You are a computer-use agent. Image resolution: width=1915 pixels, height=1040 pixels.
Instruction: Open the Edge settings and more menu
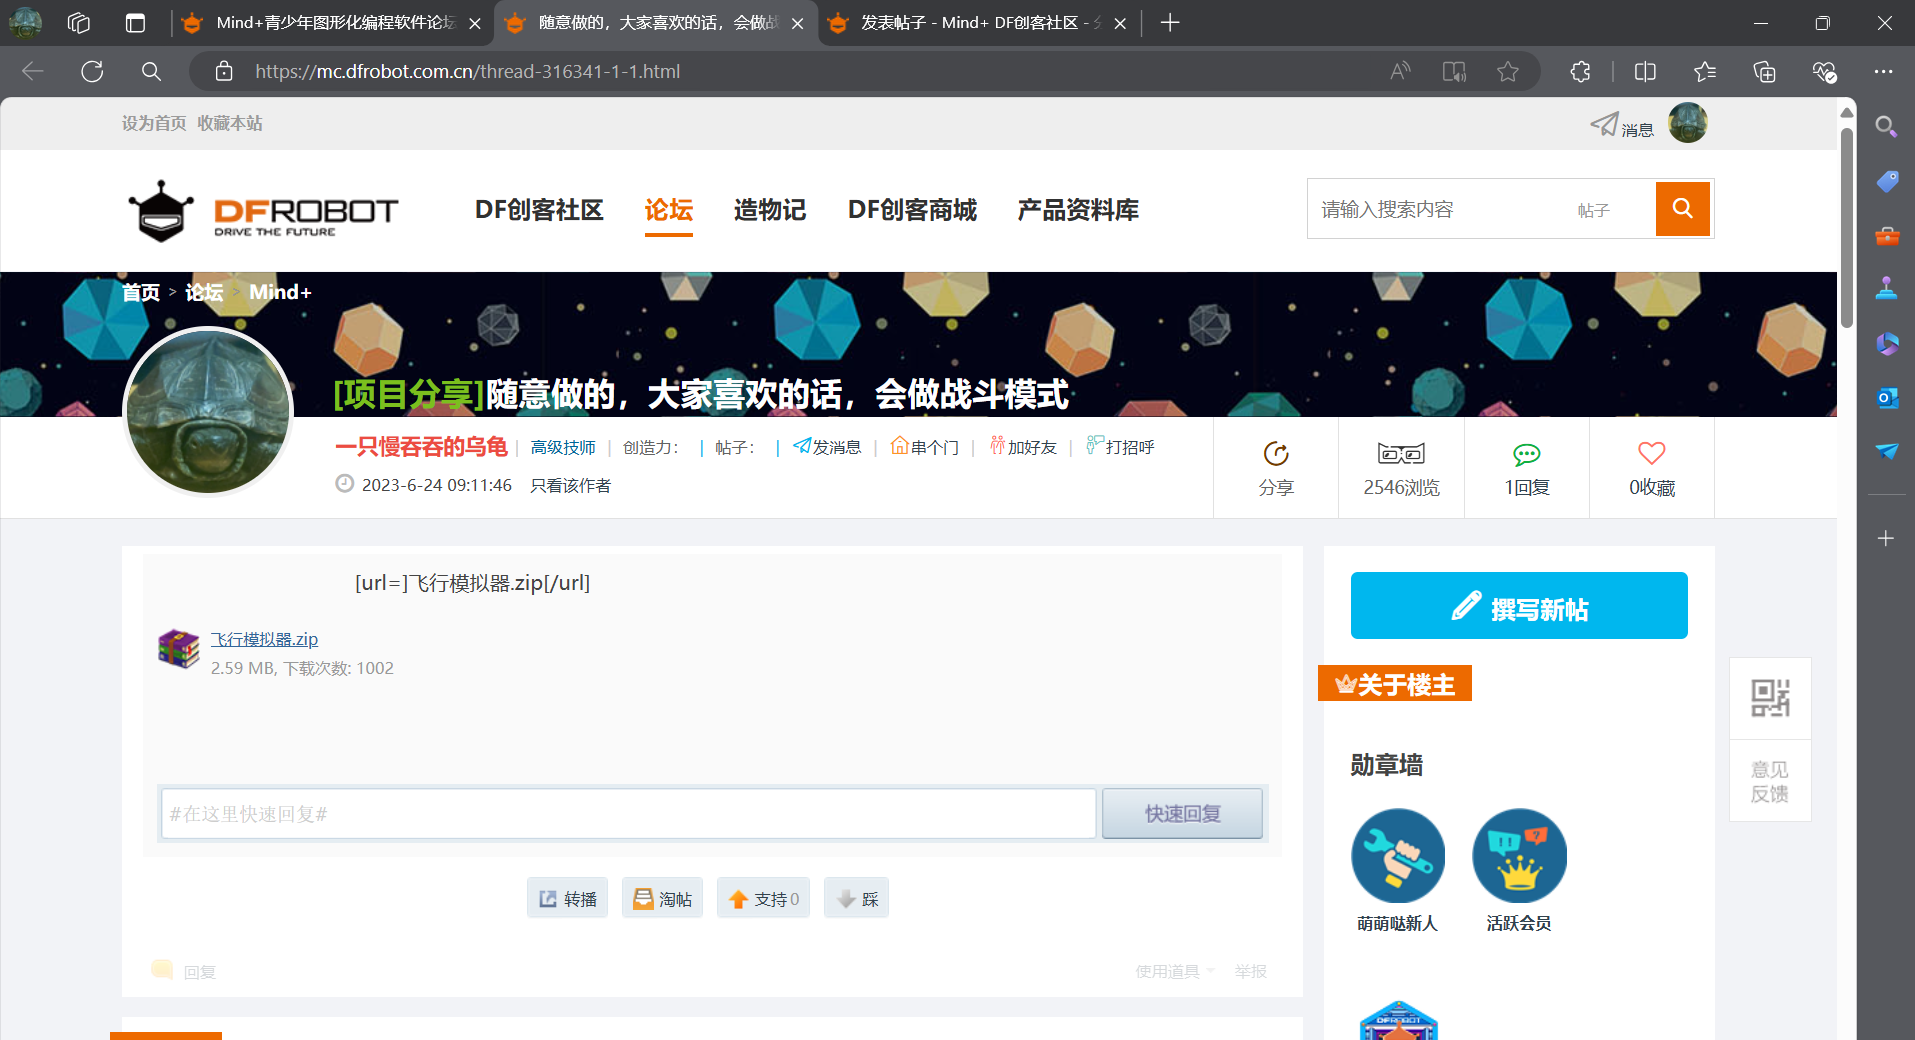[1884, 71]
